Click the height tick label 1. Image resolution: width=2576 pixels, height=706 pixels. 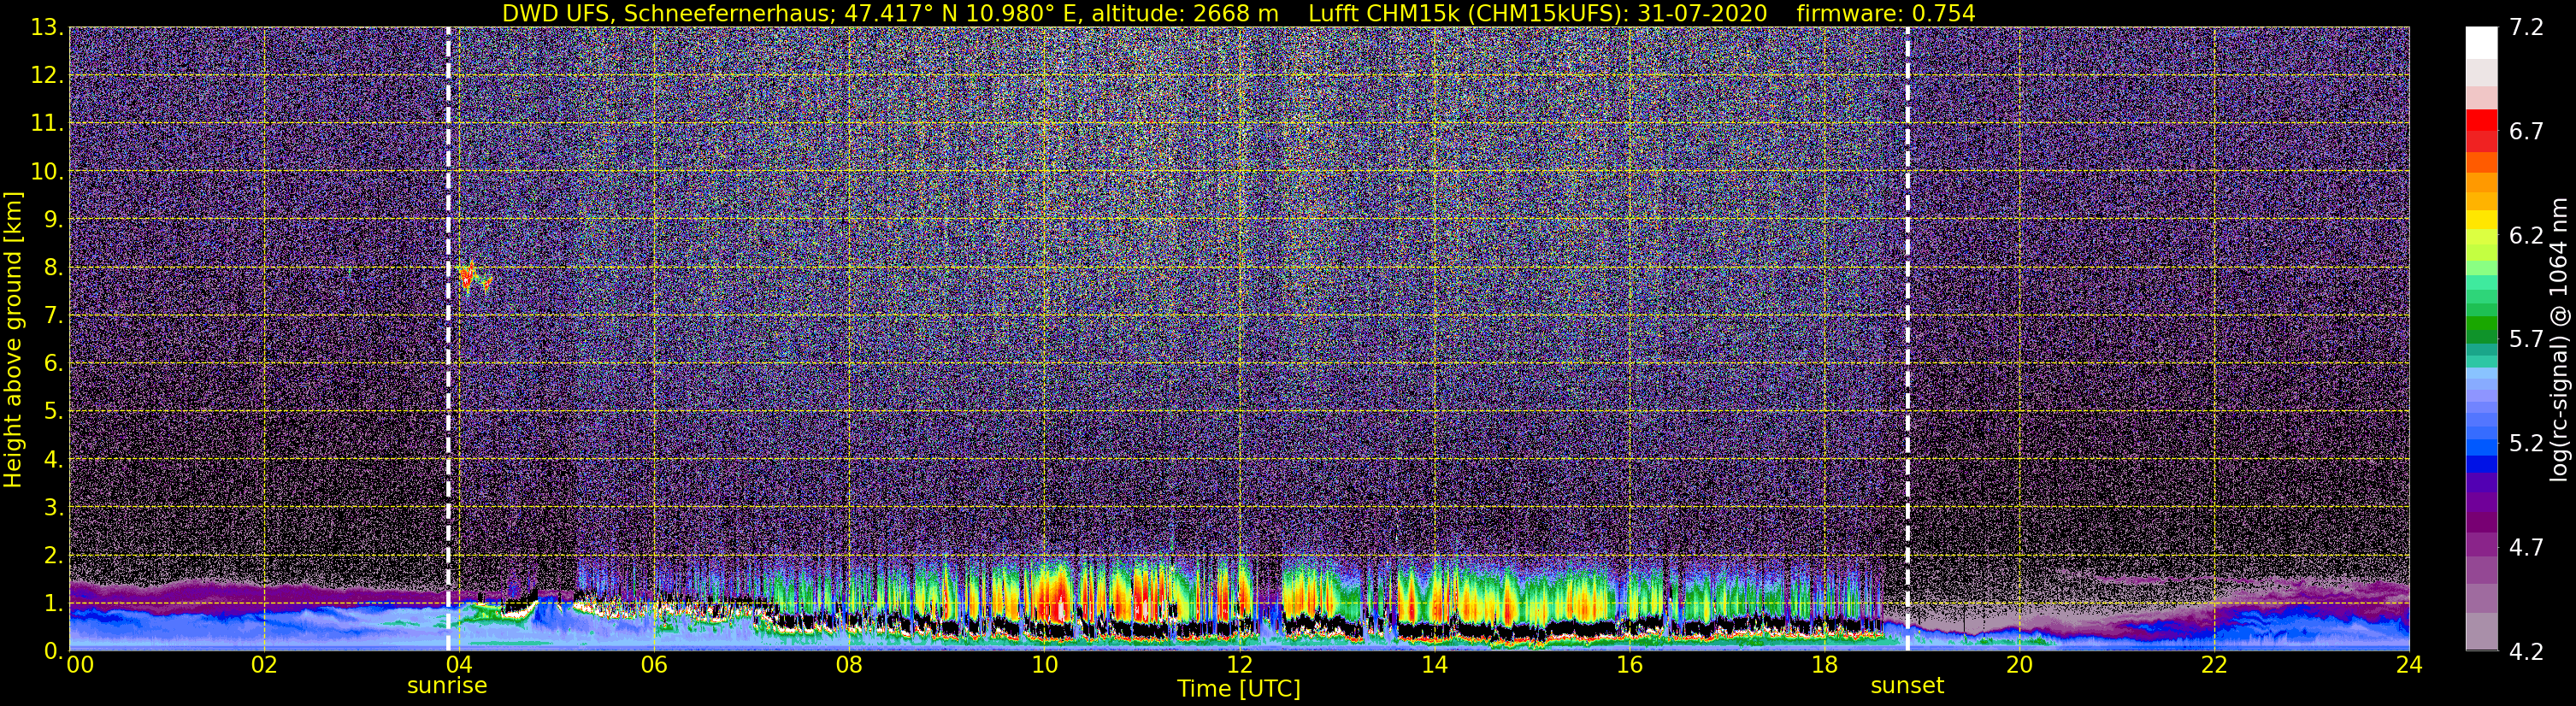(54, 604)
